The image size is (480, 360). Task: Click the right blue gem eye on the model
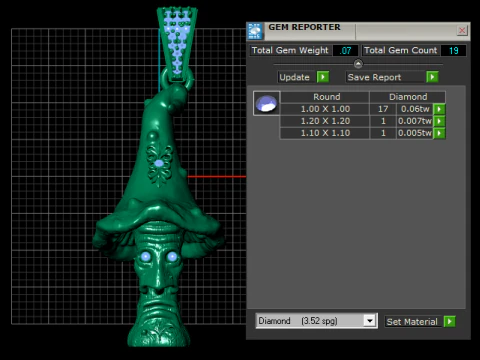[172, 256]
